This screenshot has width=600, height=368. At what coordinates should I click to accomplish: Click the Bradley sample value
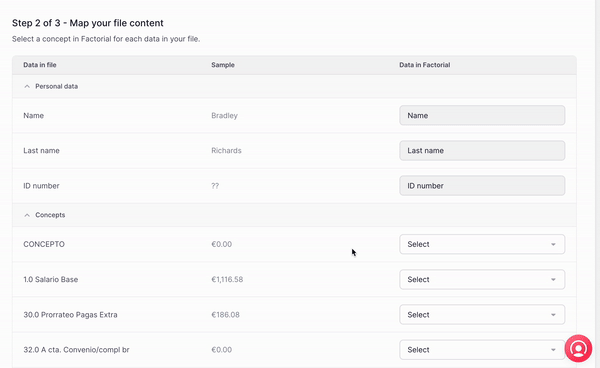pyautogui.click(x=224, y=116)
